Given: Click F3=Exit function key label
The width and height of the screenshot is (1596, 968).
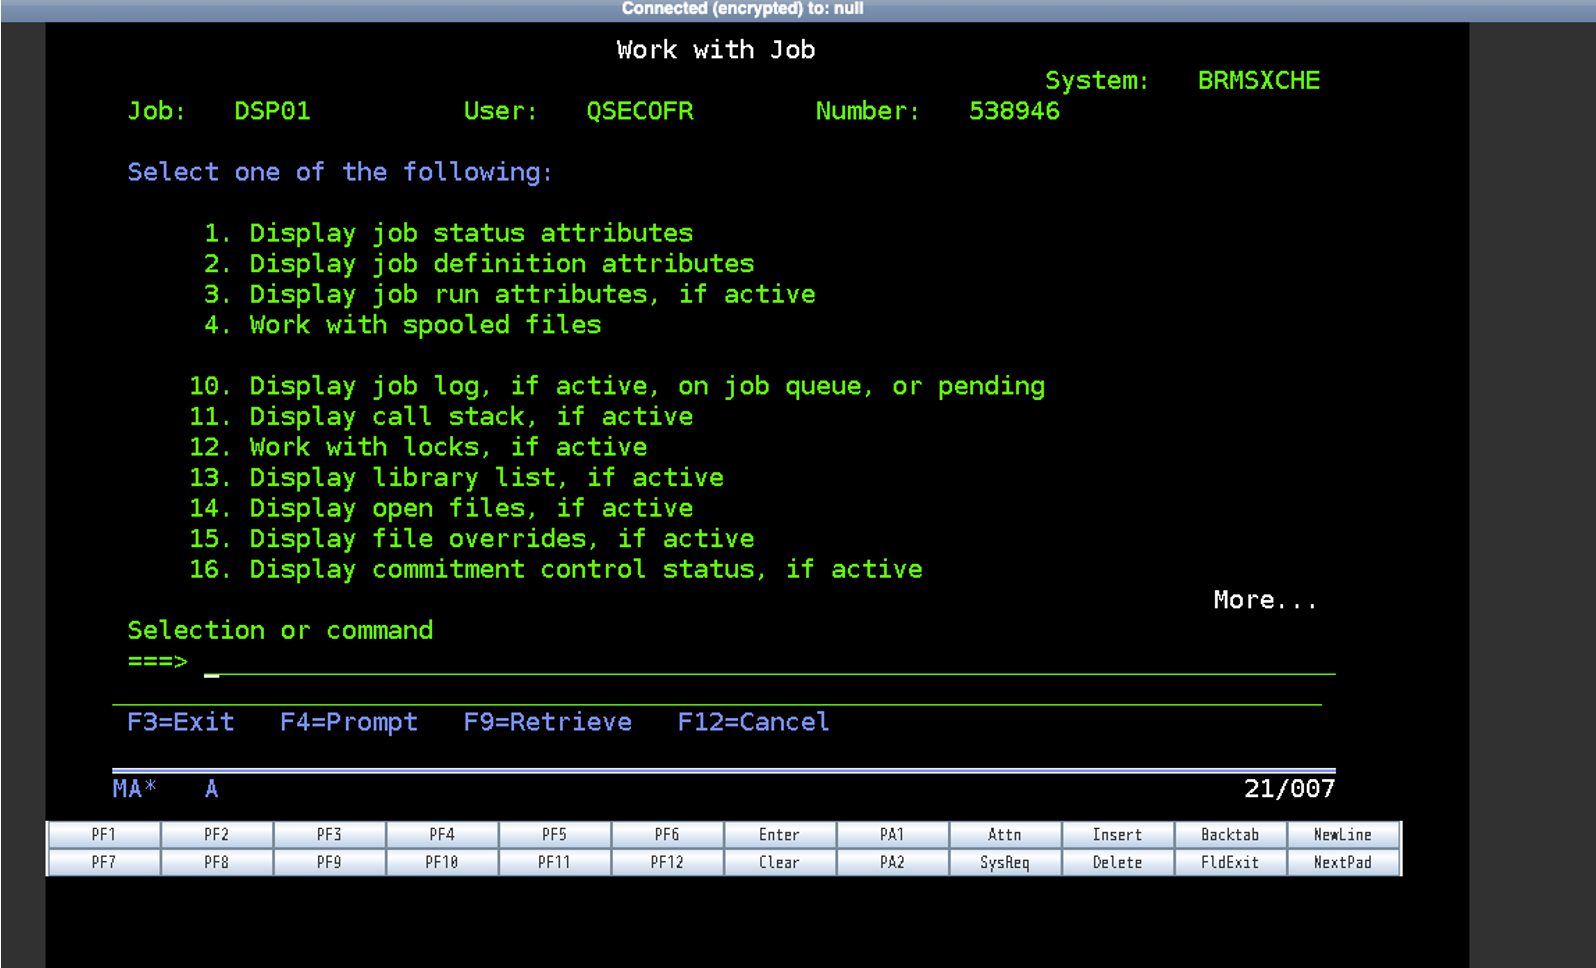Looking at the screenshot, I should pos(181,722).
